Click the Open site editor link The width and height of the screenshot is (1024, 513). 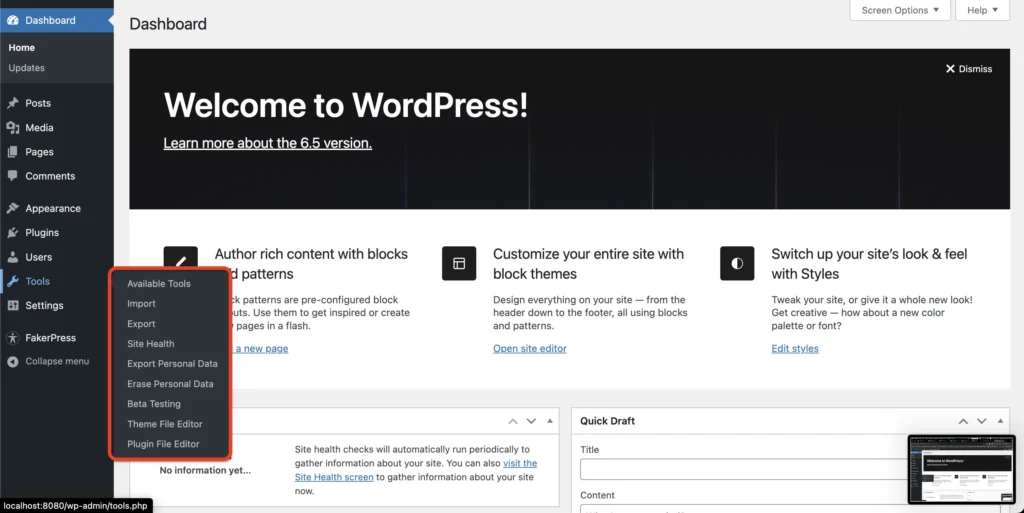[x=529, y=349]
